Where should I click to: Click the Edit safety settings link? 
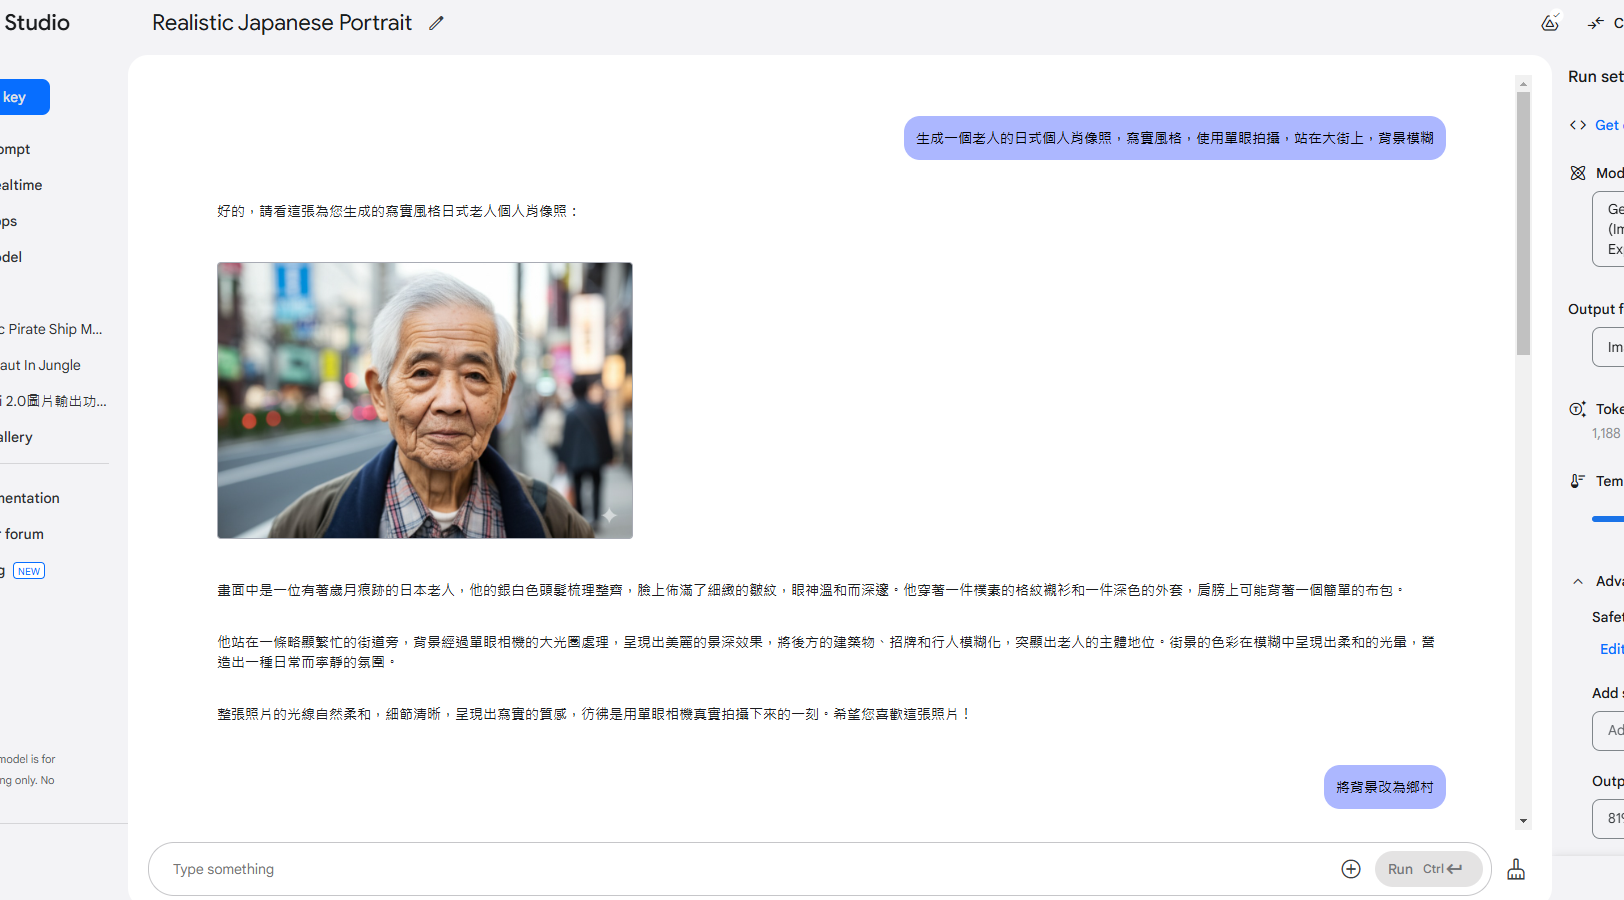(x=1611, y=649)
